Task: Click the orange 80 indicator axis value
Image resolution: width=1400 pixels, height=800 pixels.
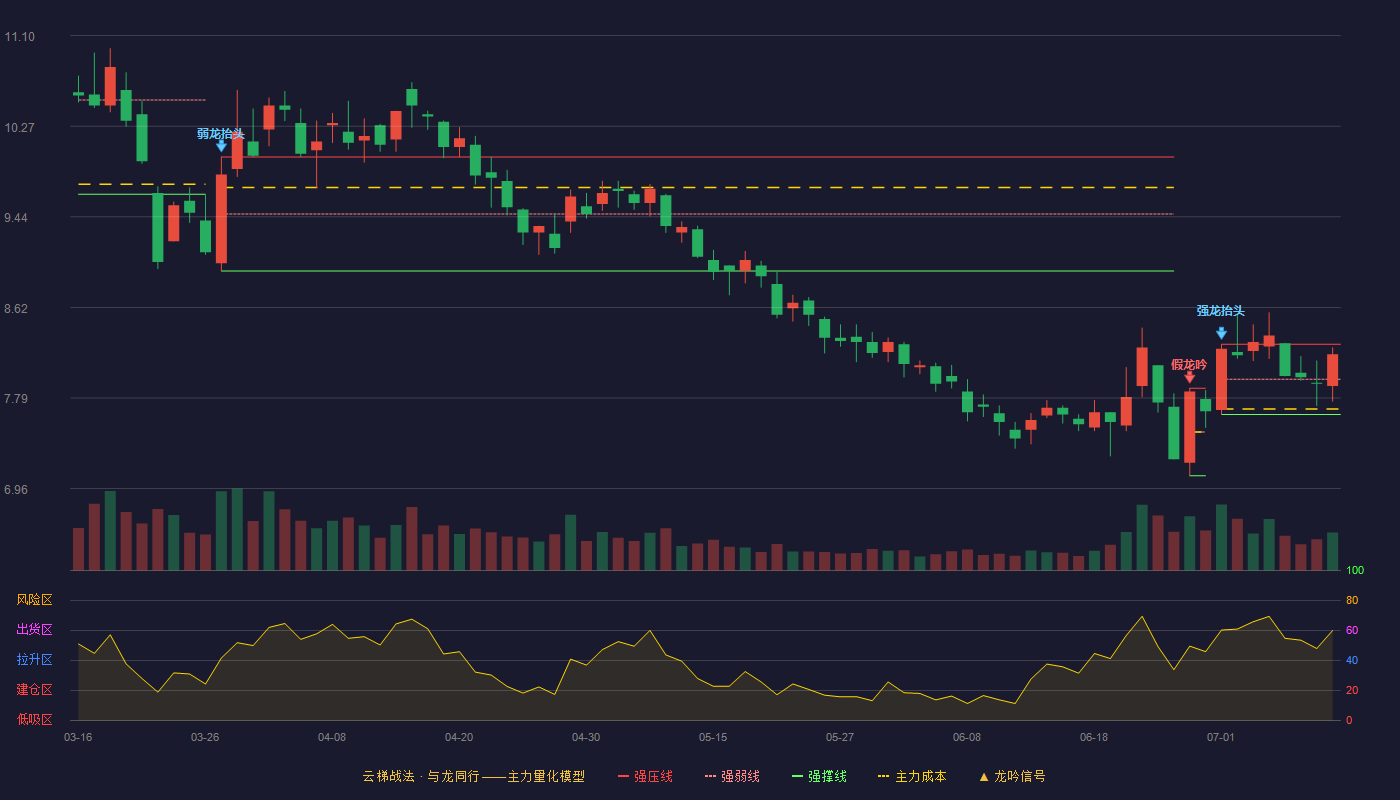Action: click(1352, 600)
